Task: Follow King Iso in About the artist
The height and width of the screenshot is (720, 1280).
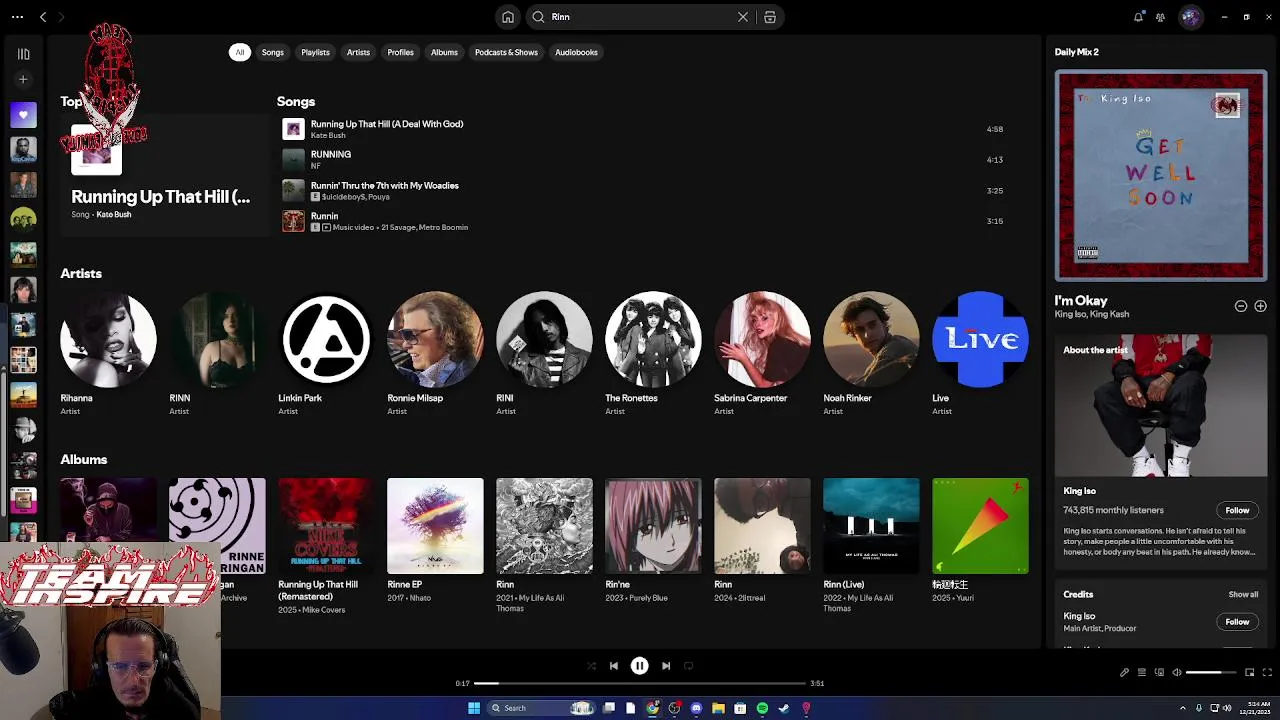Action: pos(1237,510)
